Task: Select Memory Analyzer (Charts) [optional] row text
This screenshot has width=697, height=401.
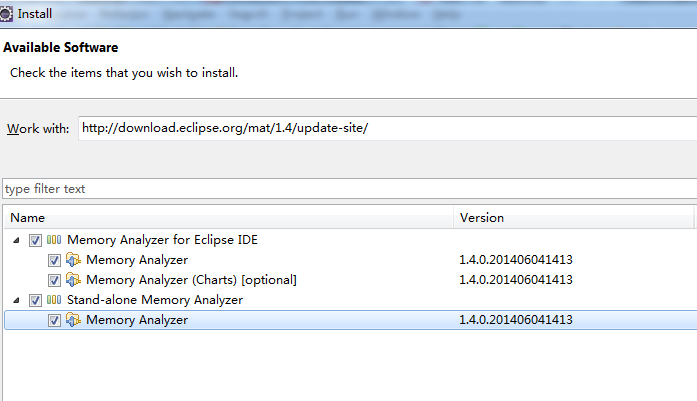Action: pyautogui.click(x=191, y=280)
